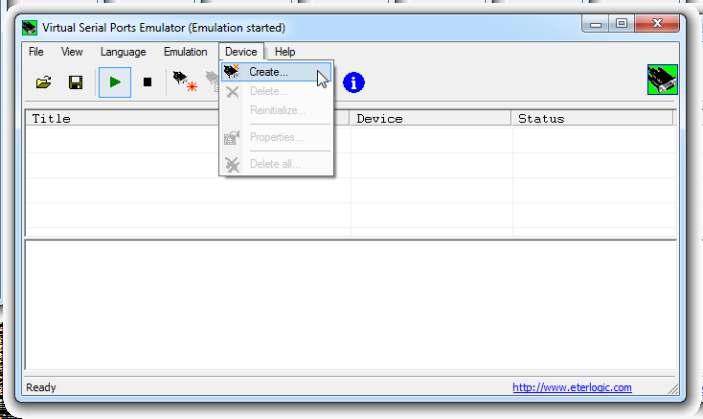Click the Ready status bar text

coord(41,387)
